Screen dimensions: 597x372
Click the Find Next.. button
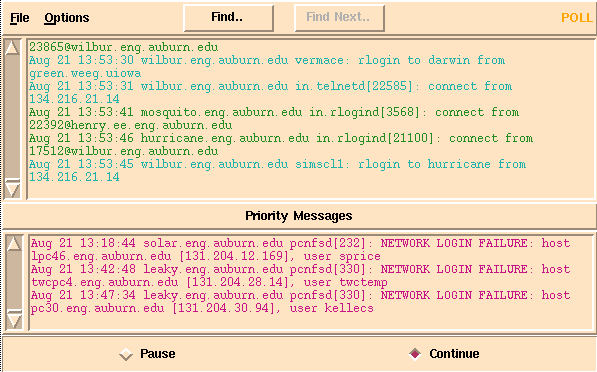(339, 18)
